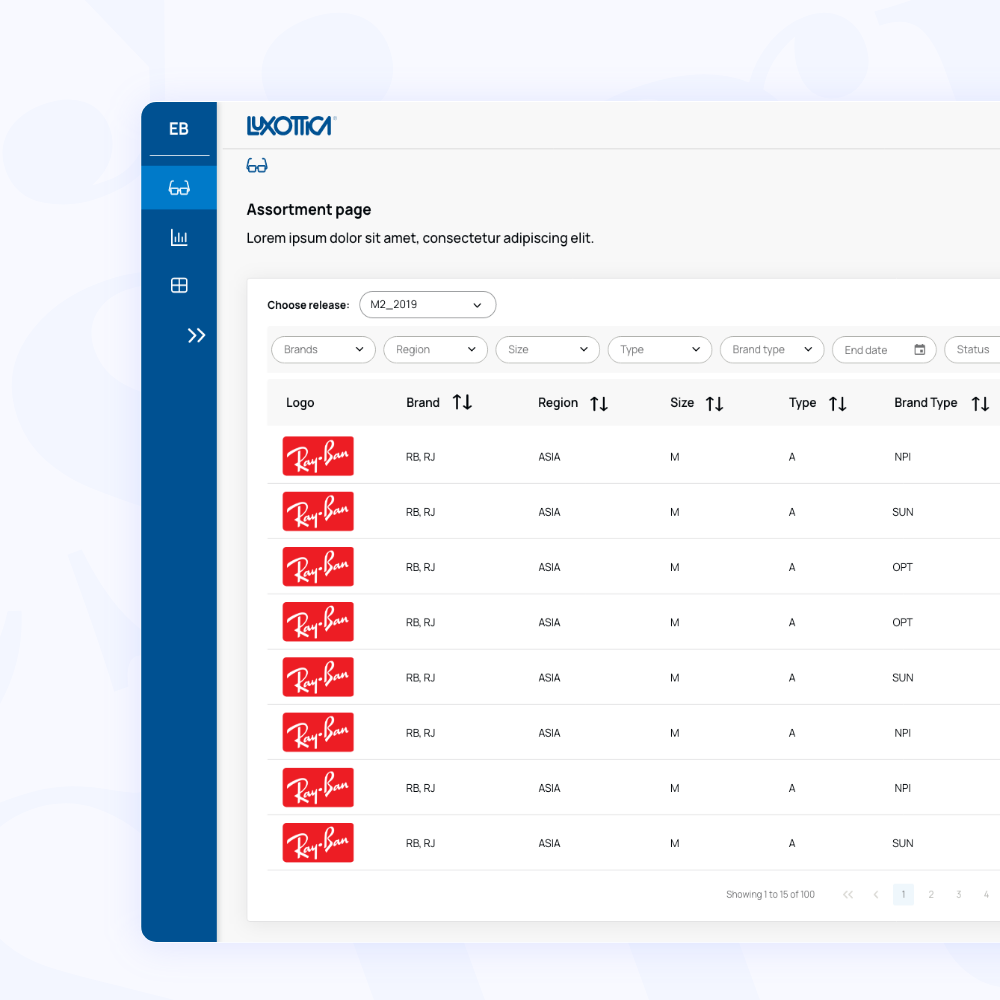This screenshot has width=1000, height=1000.
Task: Go to pagination page 4
Action: pyautogui.click(x=986, y=894)
